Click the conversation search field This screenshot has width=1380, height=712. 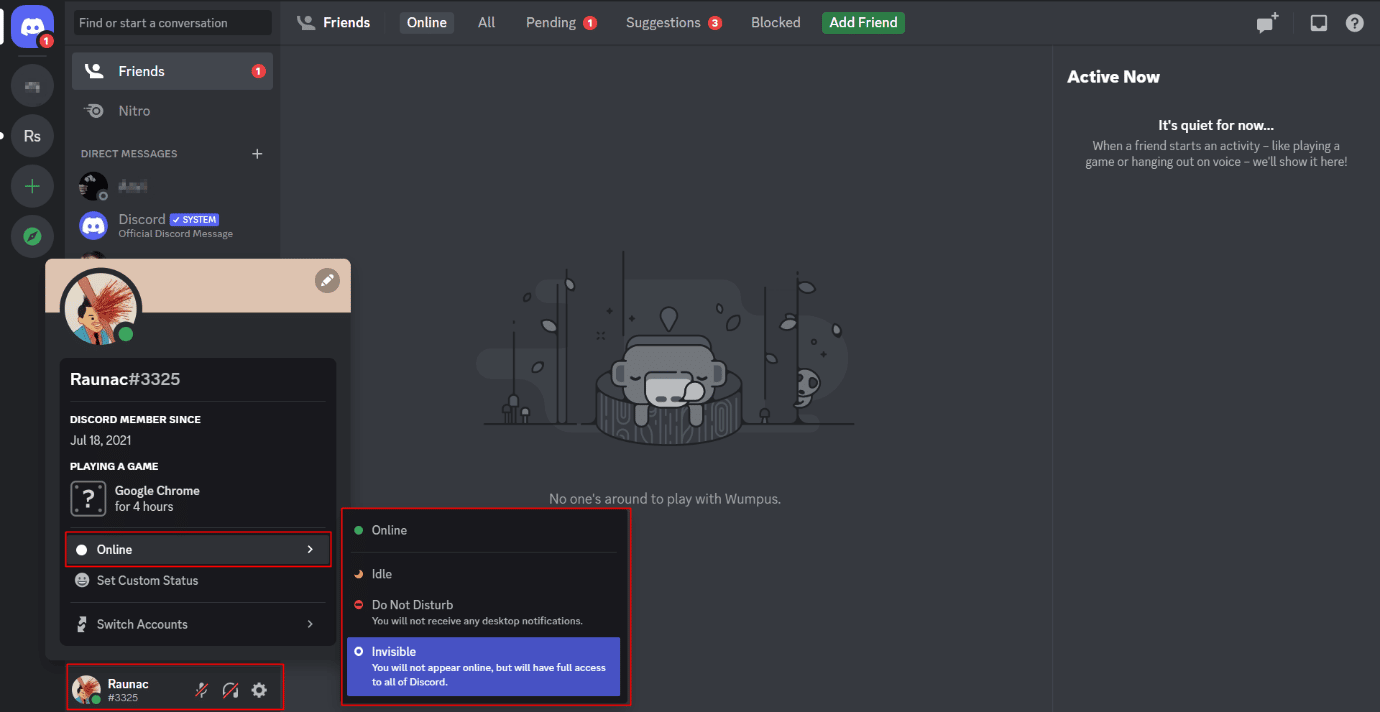(171, 22)
